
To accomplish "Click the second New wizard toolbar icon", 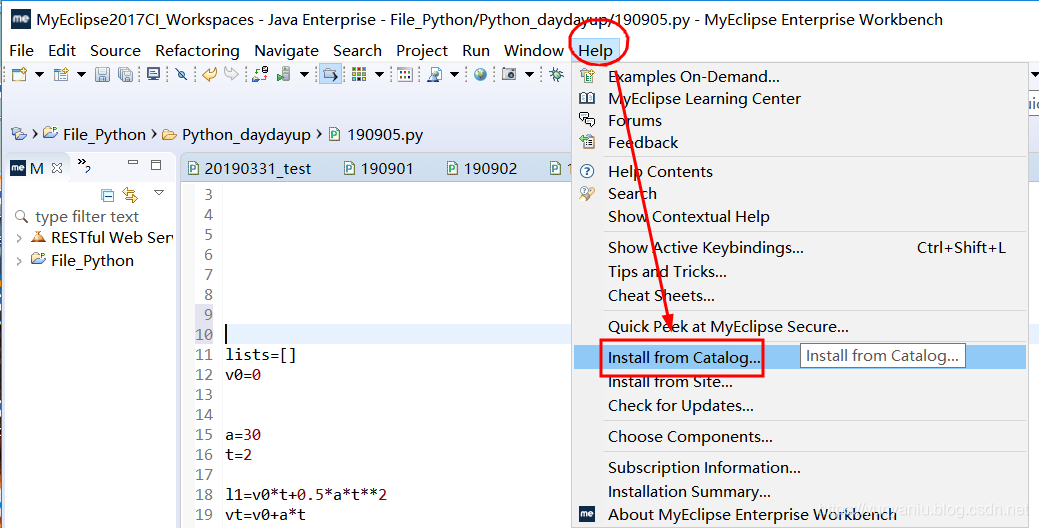I will [x=62, y=74].
